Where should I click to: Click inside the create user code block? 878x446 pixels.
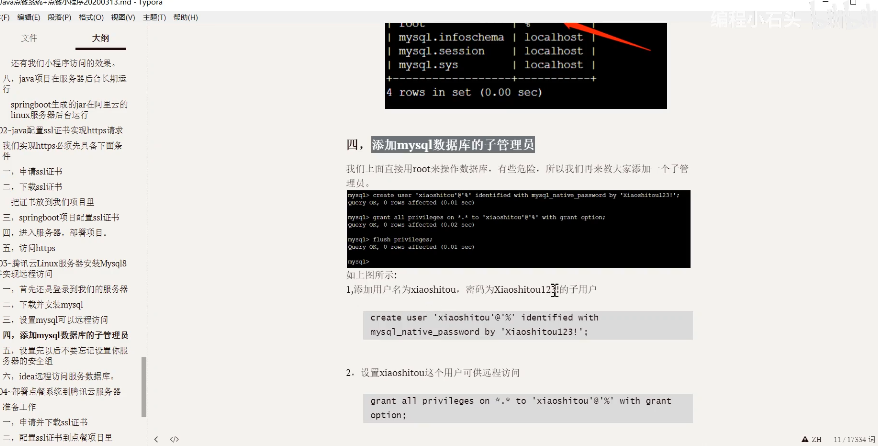527,325
